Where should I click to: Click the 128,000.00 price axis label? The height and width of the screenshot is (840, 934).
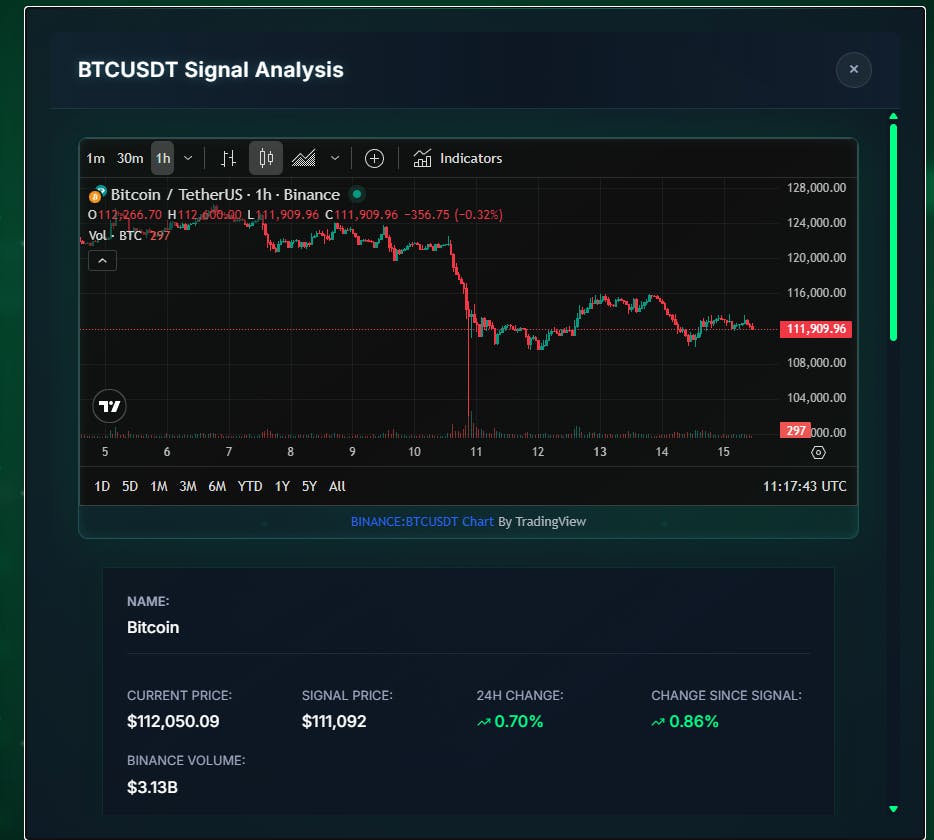click(816, 188)
